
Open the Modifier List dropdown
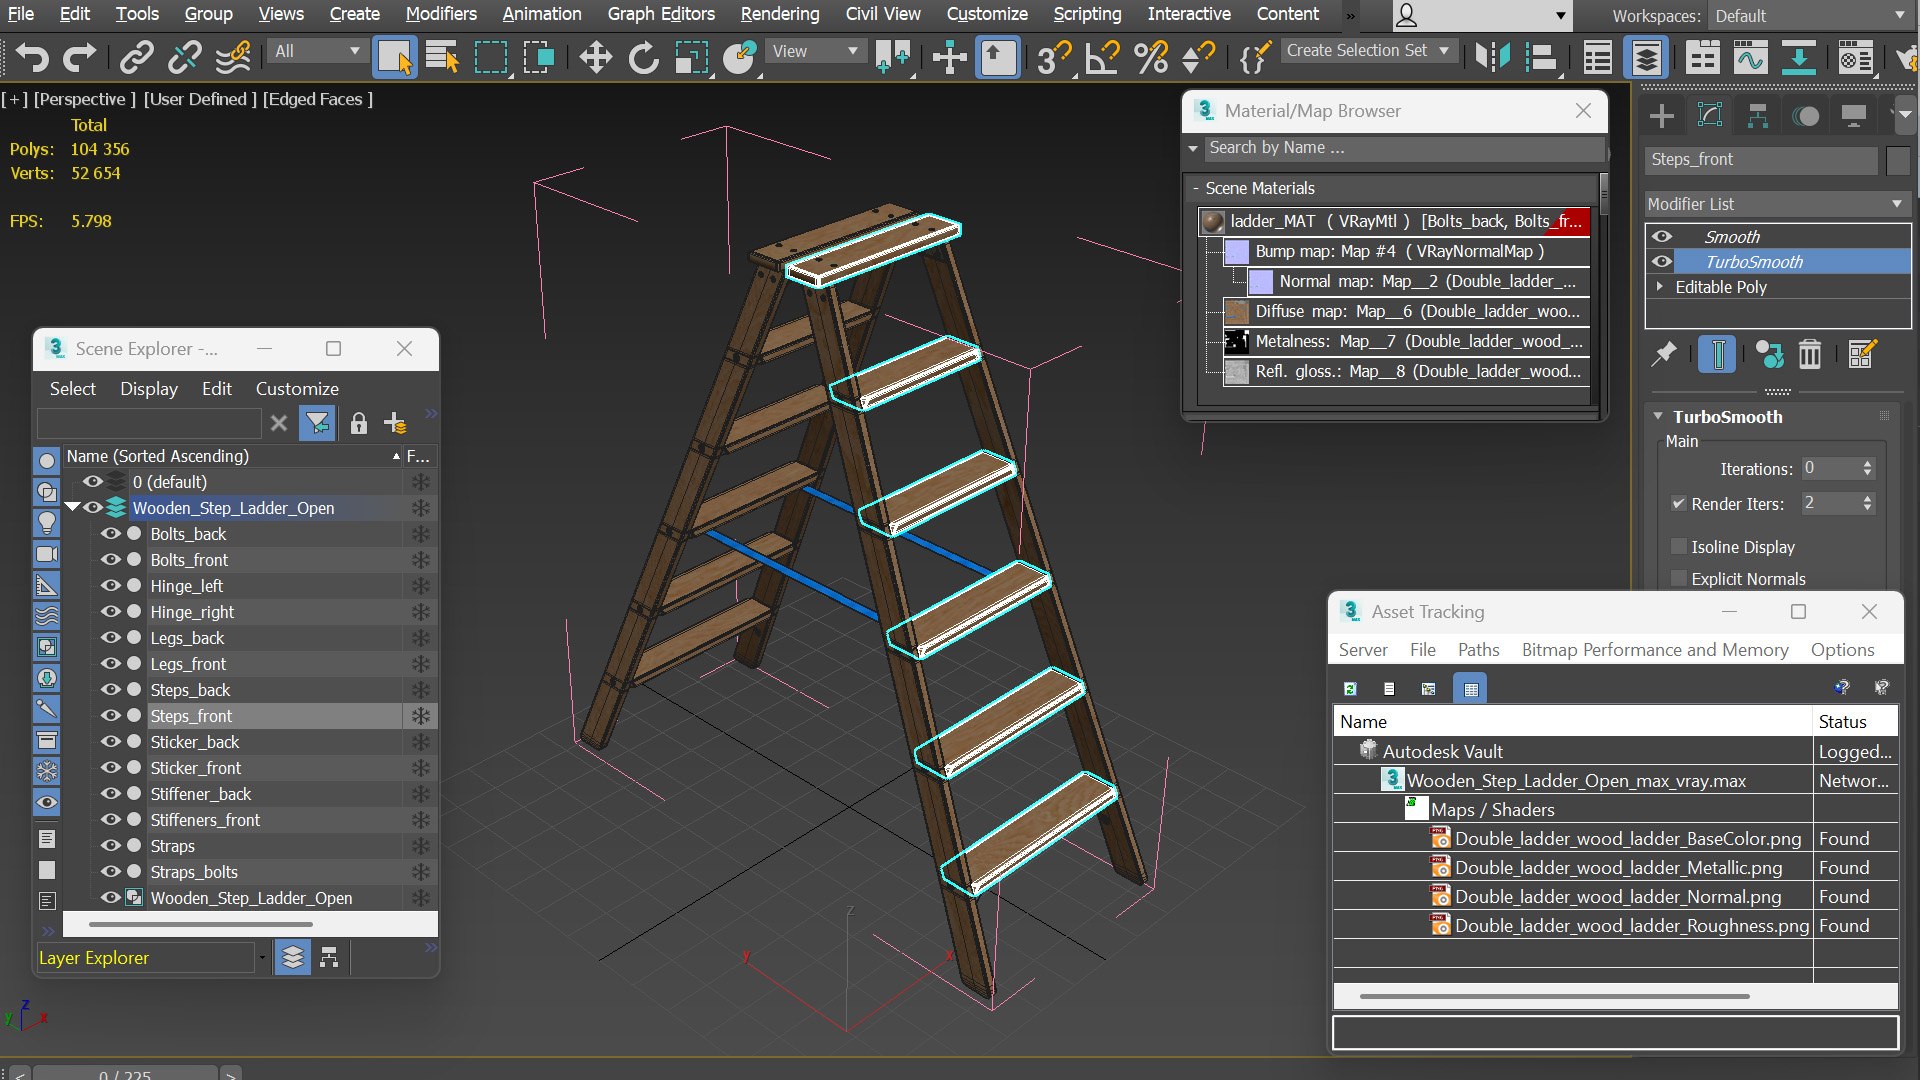coord(1777,203)
